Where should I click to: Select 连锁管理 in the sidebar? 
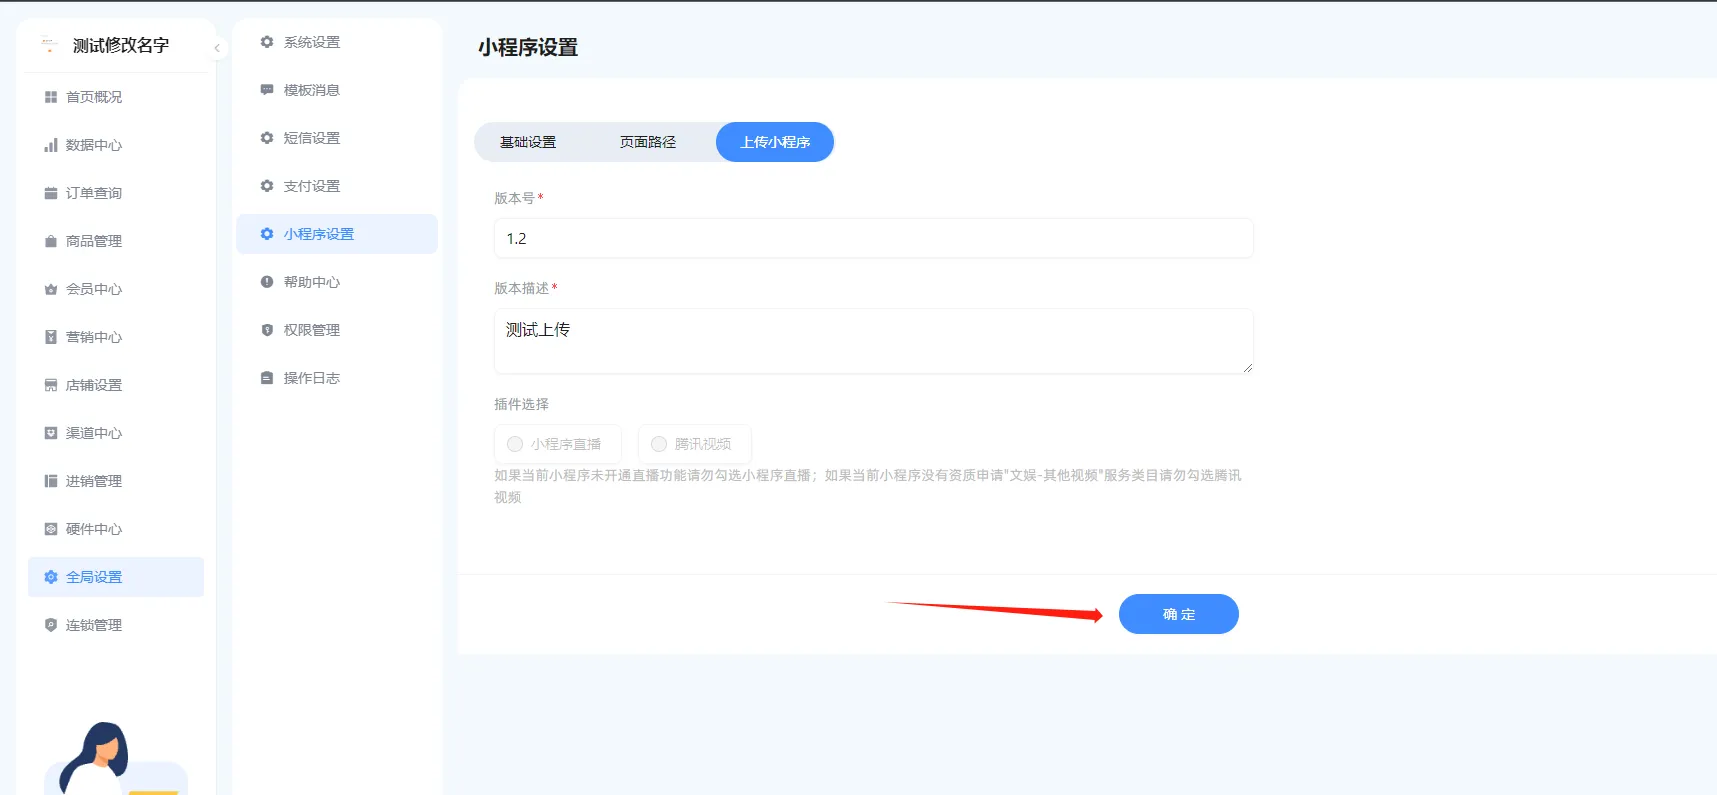coord(116,625)
